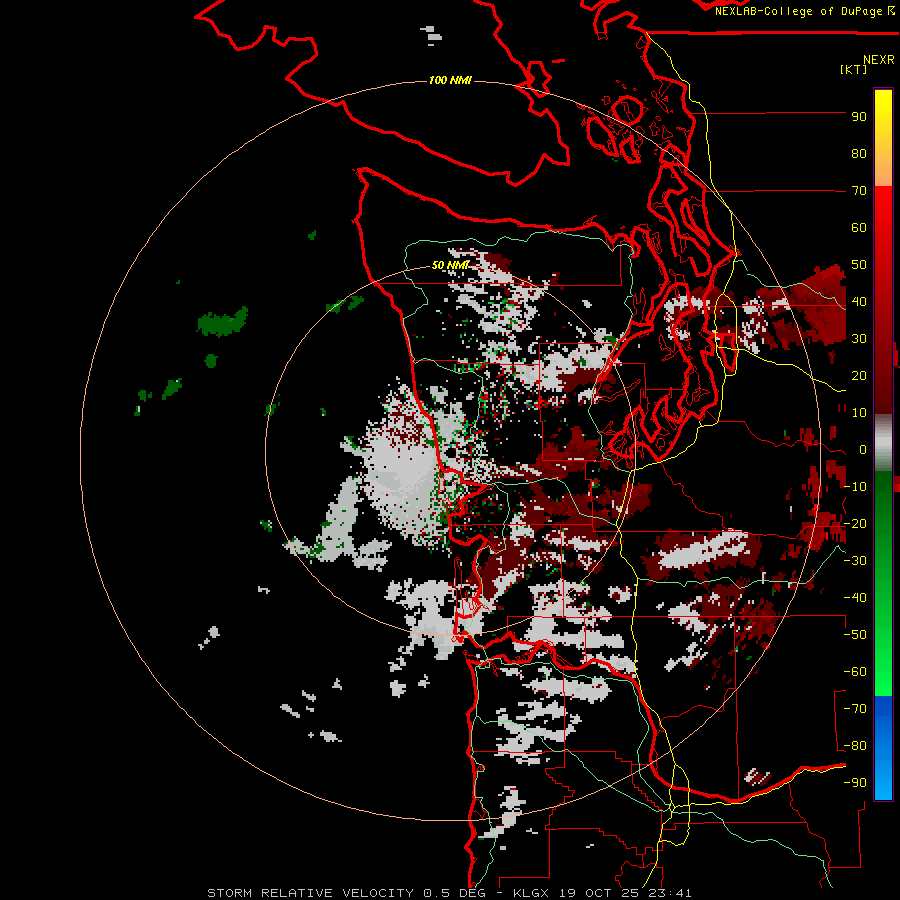Viewport: 900px width, 900px height.
Task: Click the 20 value on velocity scale
Action: tap(859, 376)
